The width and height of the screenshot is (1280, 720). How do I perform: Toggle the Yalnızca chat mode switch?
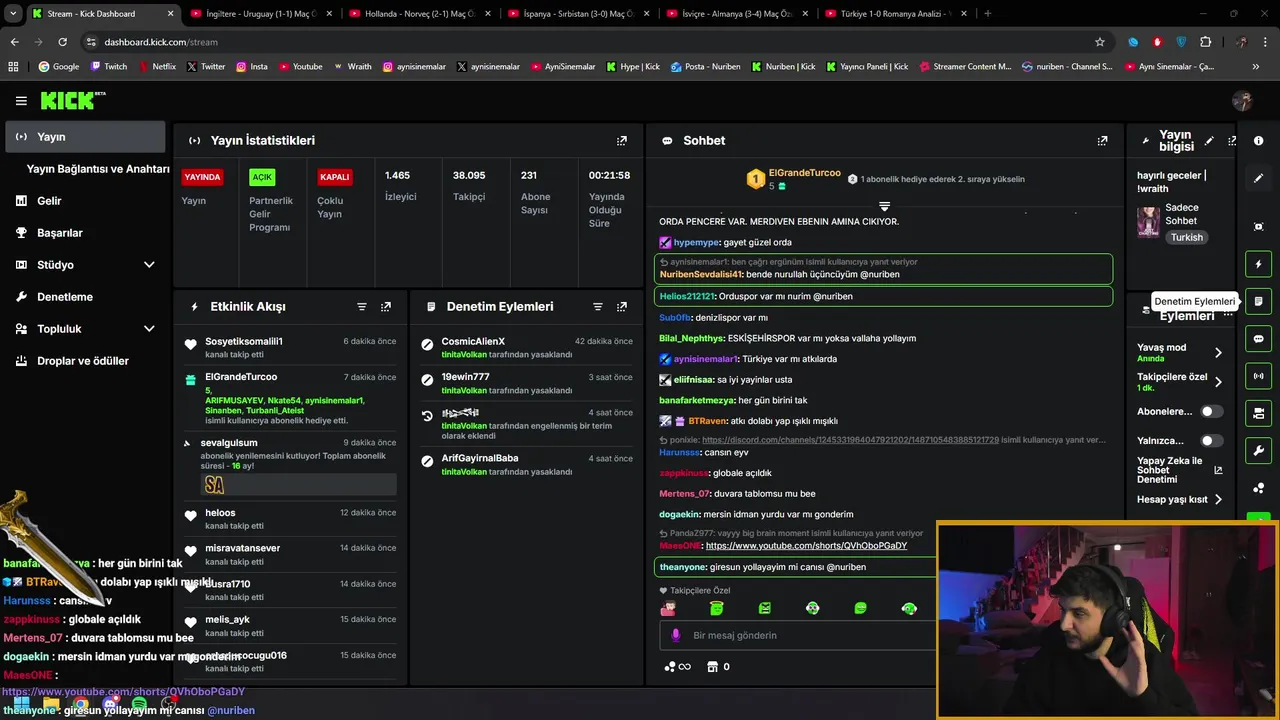click(x=1211, y=440)
